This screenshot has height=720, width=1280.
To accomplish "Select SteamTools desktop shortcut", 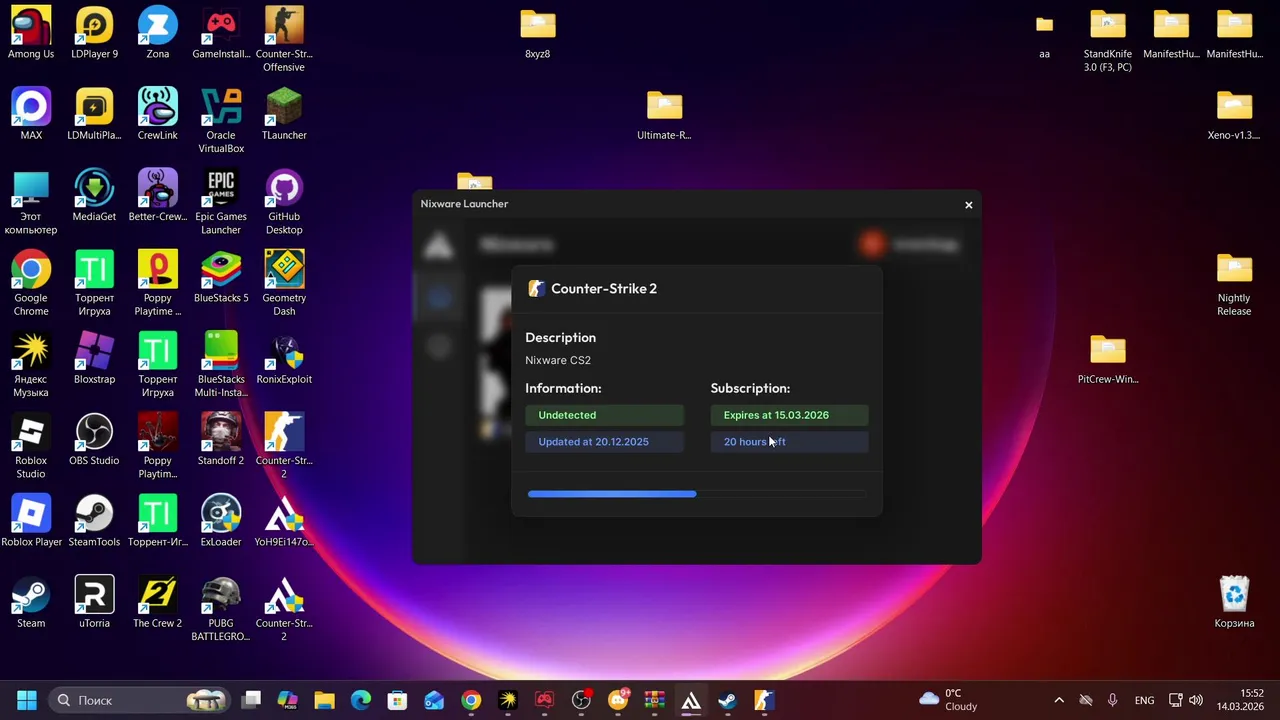I will click(94, 520).
